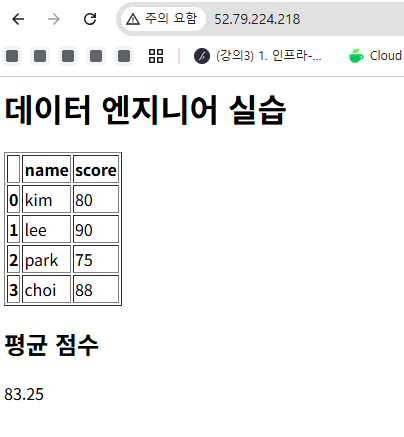
Task: Open the Cloud bookmark with green cup icon
Action: [x=375, y=56]
